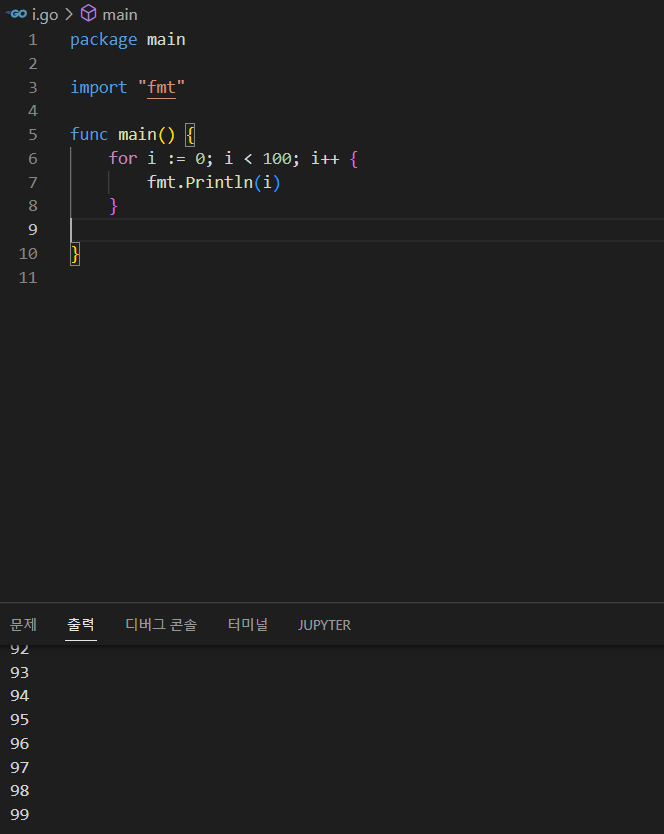Open the i.go breadcrumb item

[45, 15]
